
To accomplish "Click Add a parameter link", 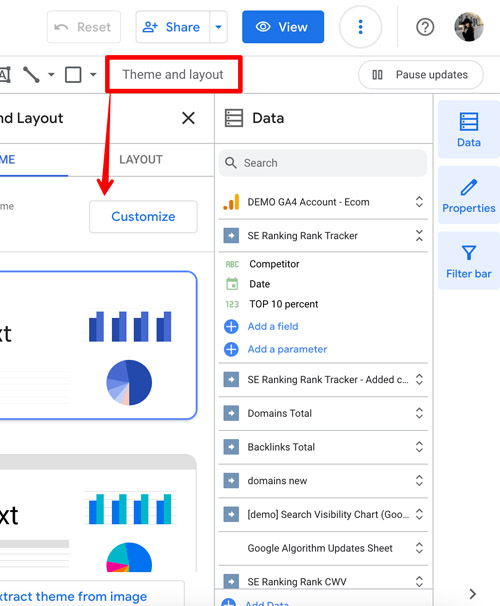I will (x=287, y=349).
